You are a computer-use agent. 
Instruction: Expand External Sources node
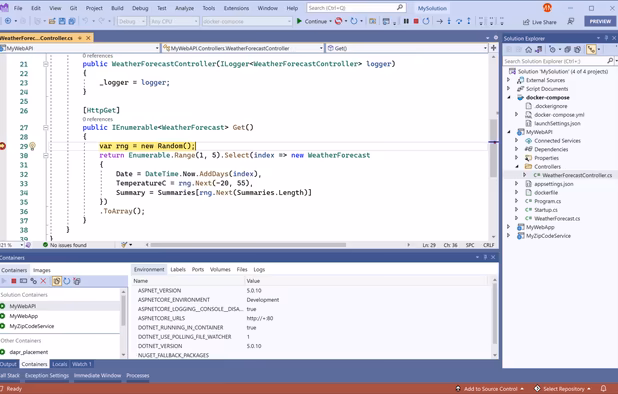point(508,80)
